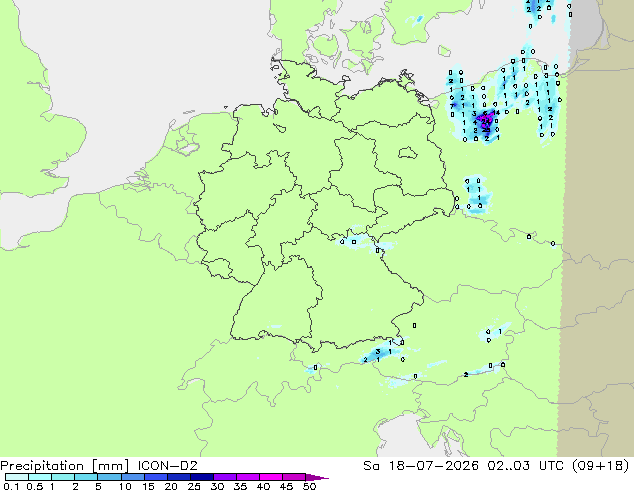The height and width of the screenshot is (490, 634).
Task: Click the 2–5 mm legend color swatch
Action: coord(86,477)
